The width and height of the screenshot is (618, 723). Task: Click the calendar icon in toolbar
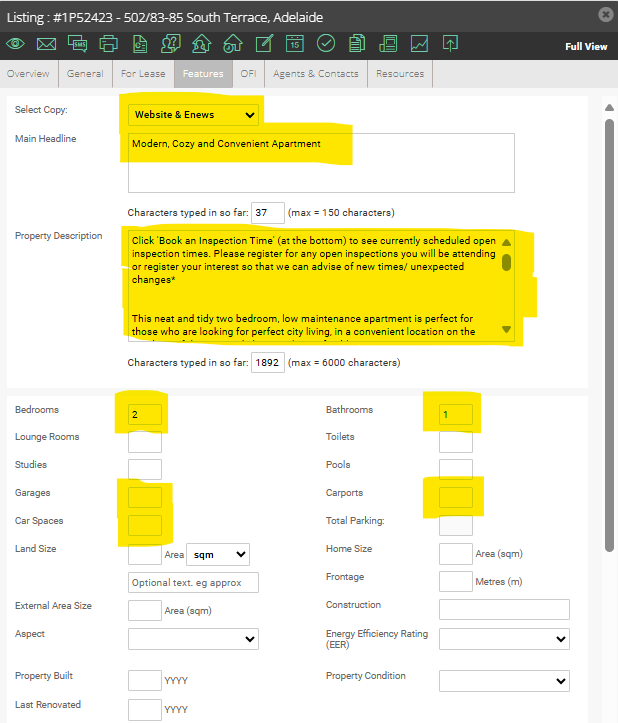pos(294,44)
